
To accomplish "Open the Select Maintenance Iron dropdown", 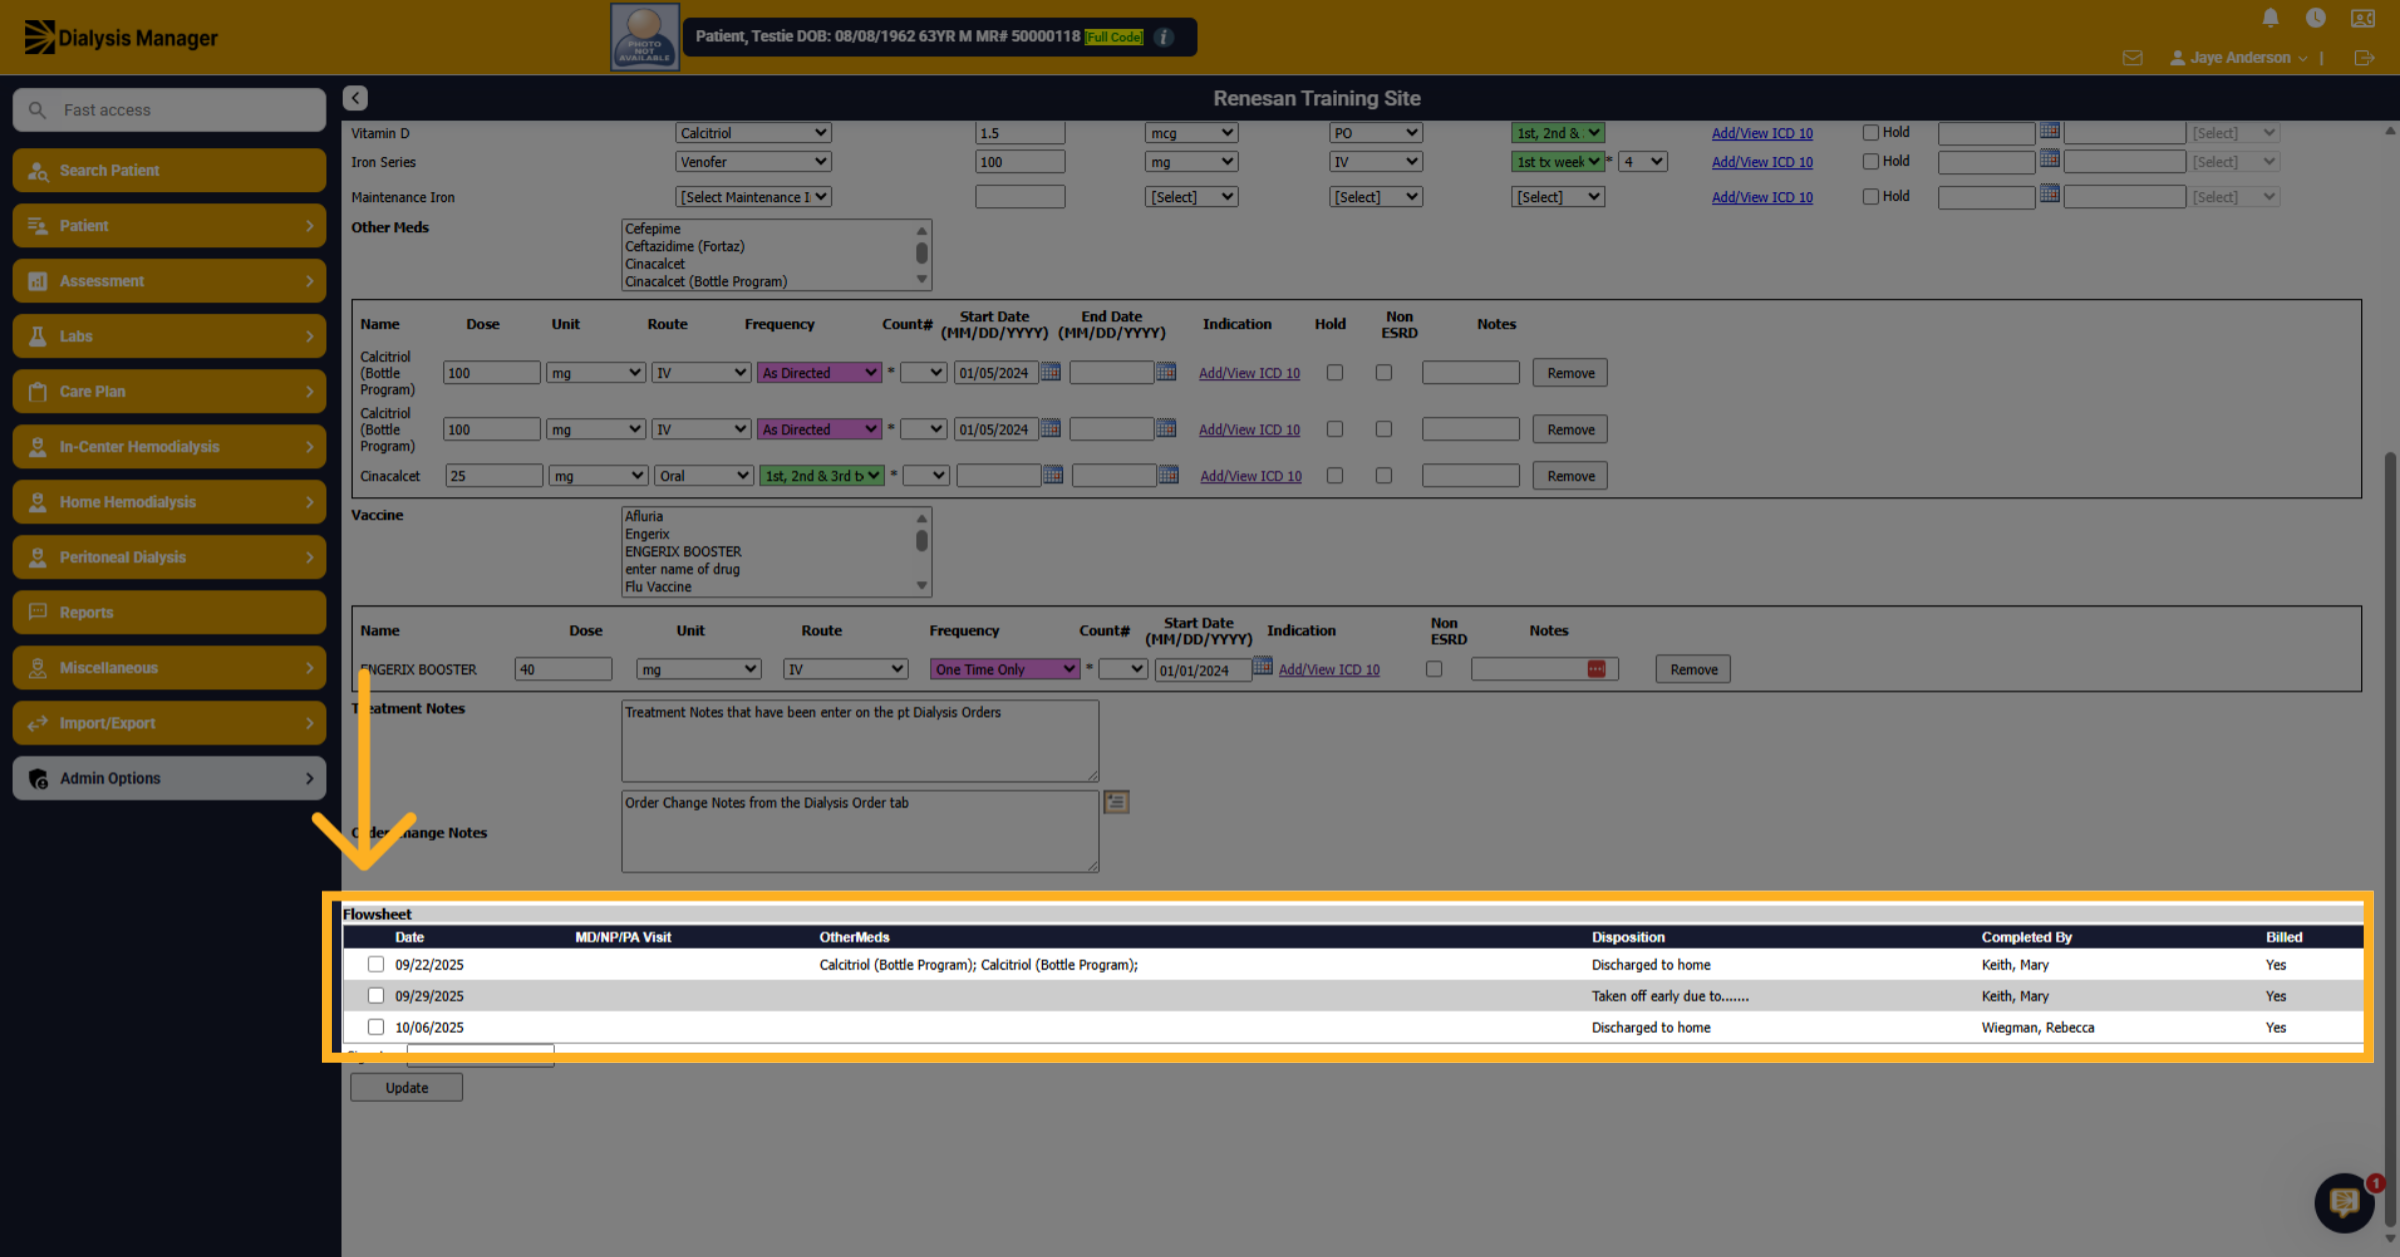I will pyautogui.click(x=753, y=197).
